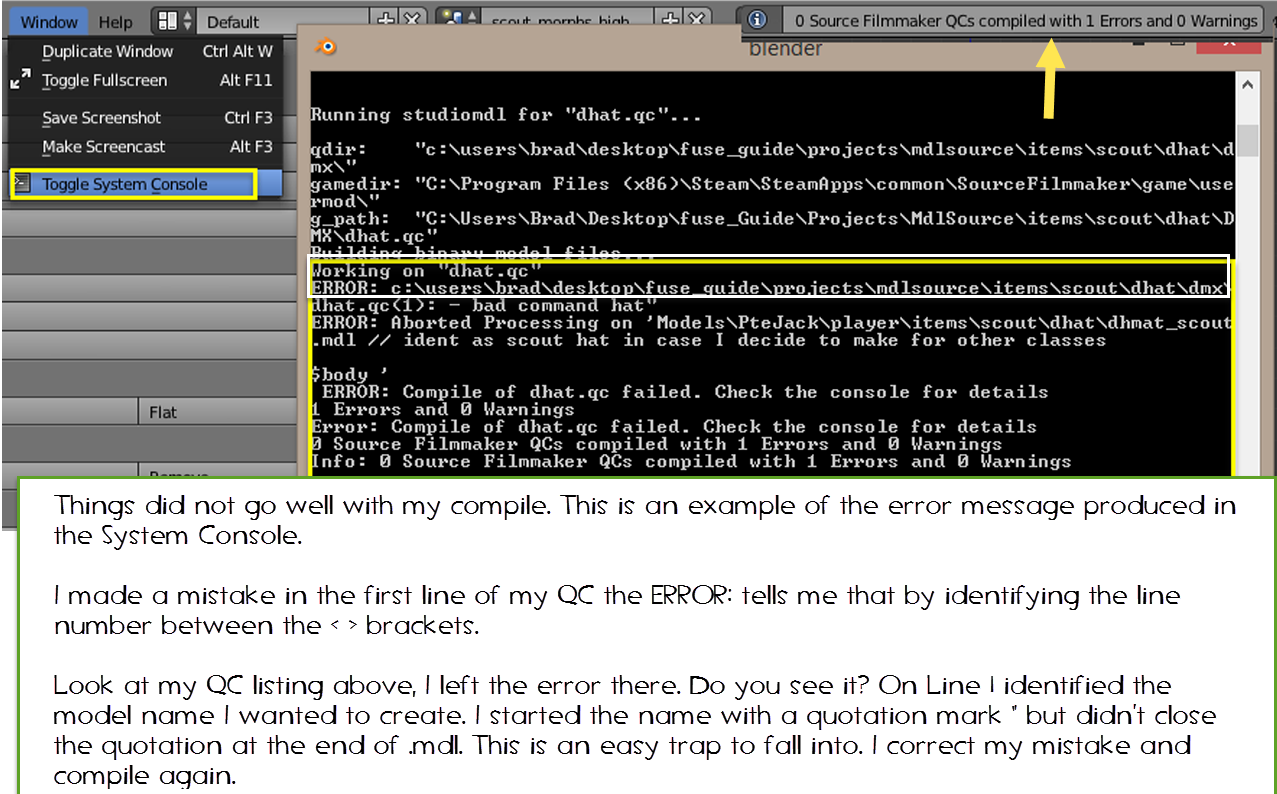Click the 'bad command hat' console line
This screenshot has height=794, width=1277.
[x=484, y=305]
